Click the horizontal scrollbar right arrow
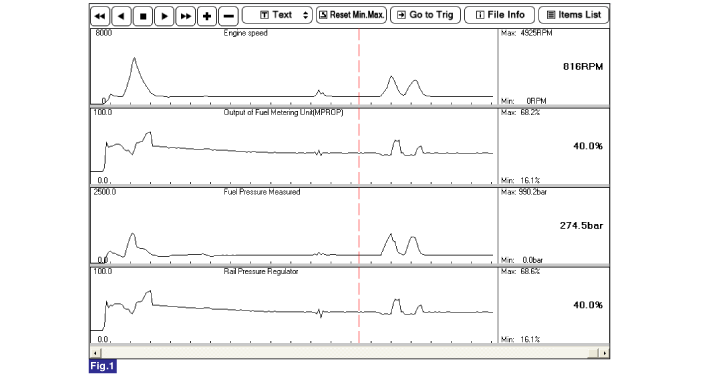 click(604, 353)
